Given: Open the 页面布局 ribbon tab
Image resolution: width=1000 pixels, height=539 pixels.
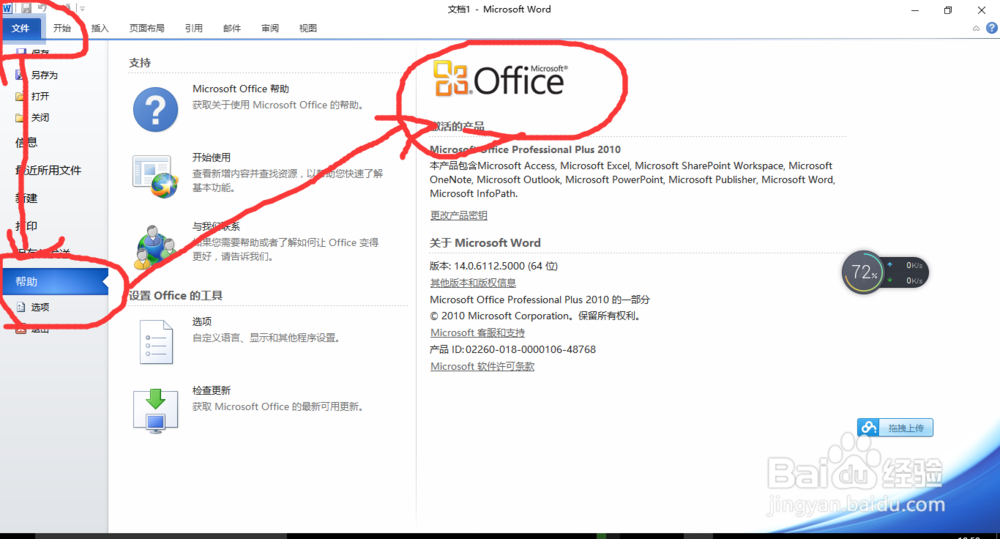Looking at the screenshot, I should [147, 28].
